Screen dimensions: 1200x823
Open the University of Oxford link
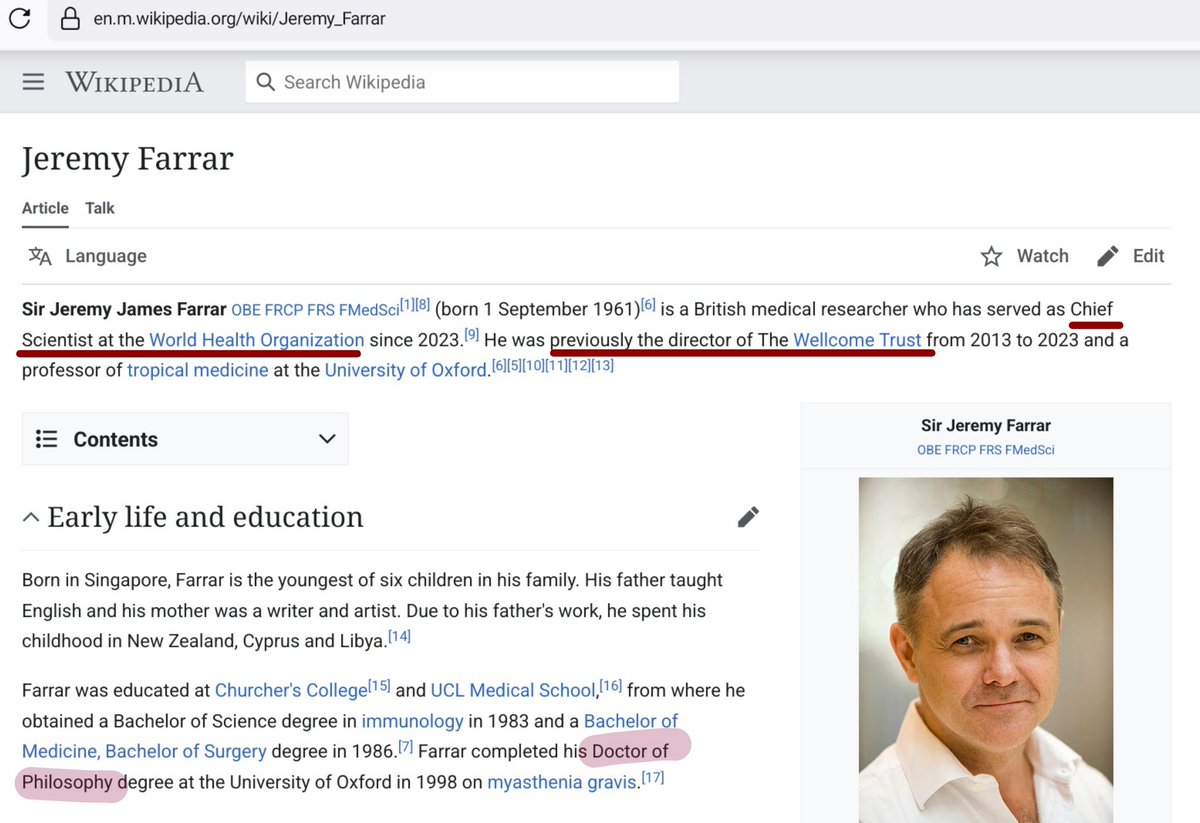[405, 370]
